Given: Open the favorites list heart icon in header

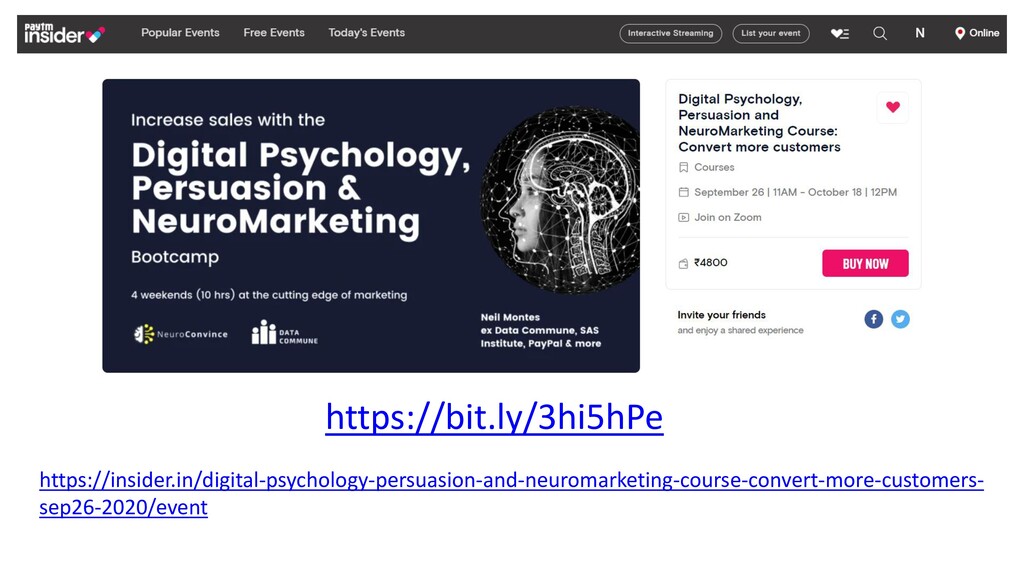Looking at the screenshot, I should tap(839, 33).
